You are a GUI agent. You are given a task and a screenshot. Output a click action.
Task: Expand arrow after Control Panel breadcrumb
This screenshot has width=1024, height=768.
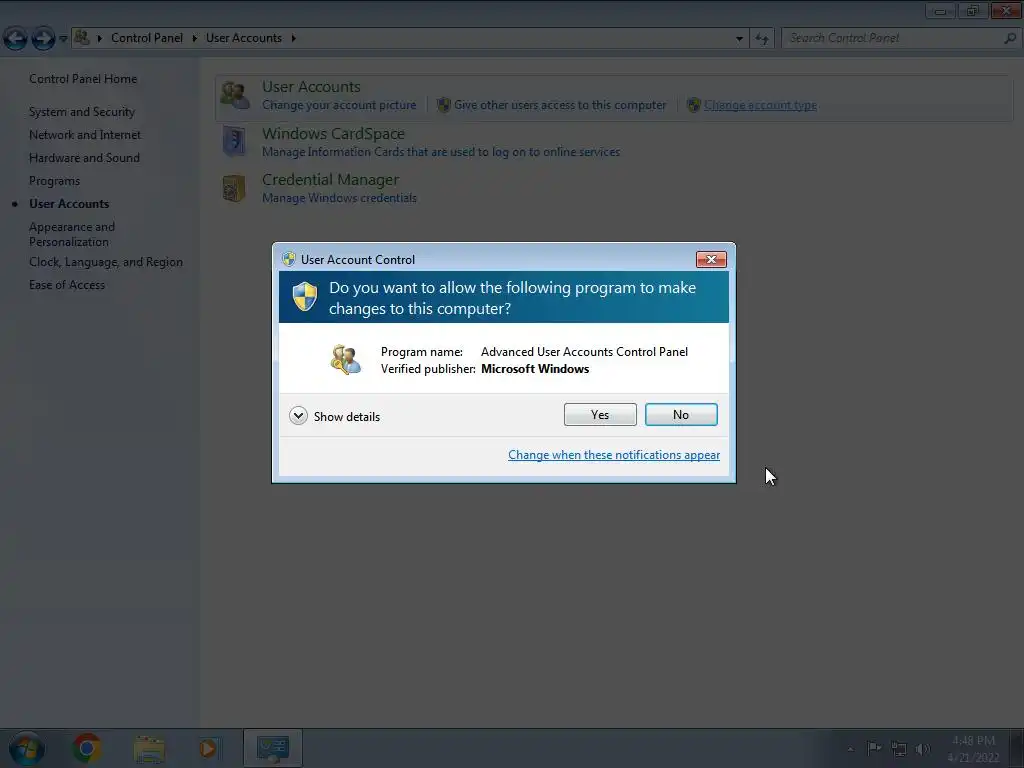point(195,38)
